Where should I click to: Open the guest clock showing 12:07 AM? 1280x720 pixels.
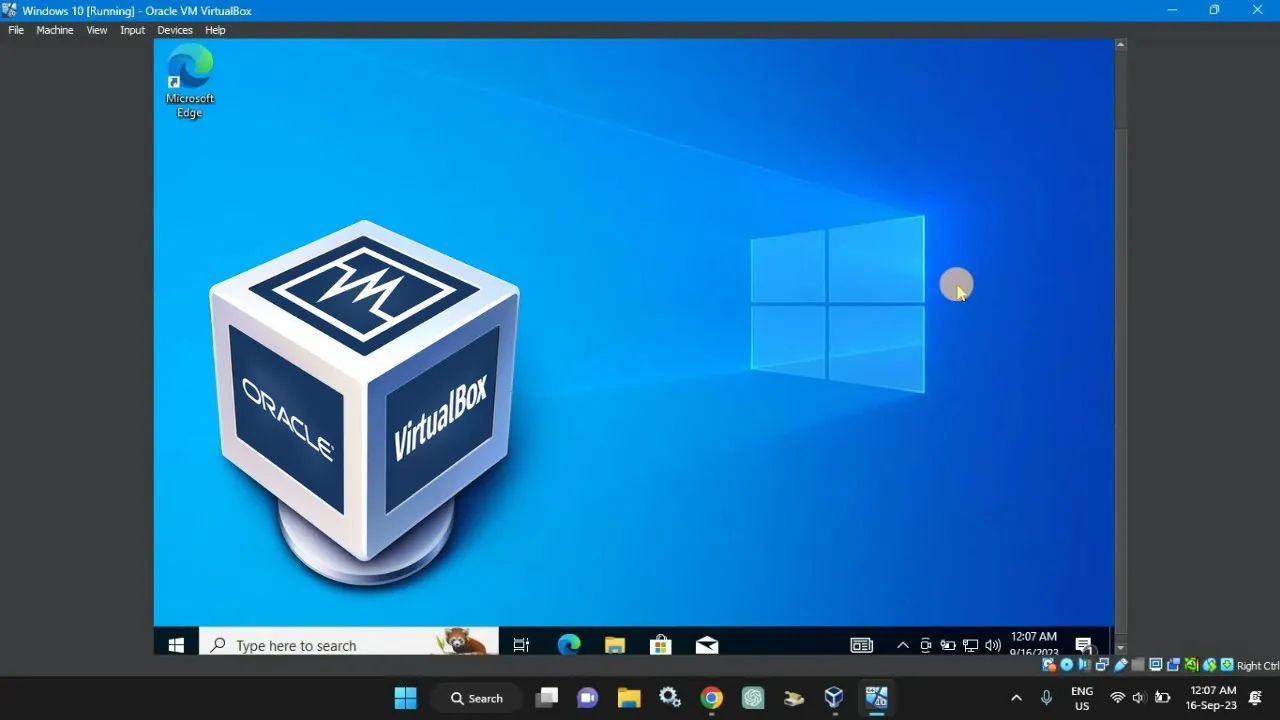[x=1034, y=643]
